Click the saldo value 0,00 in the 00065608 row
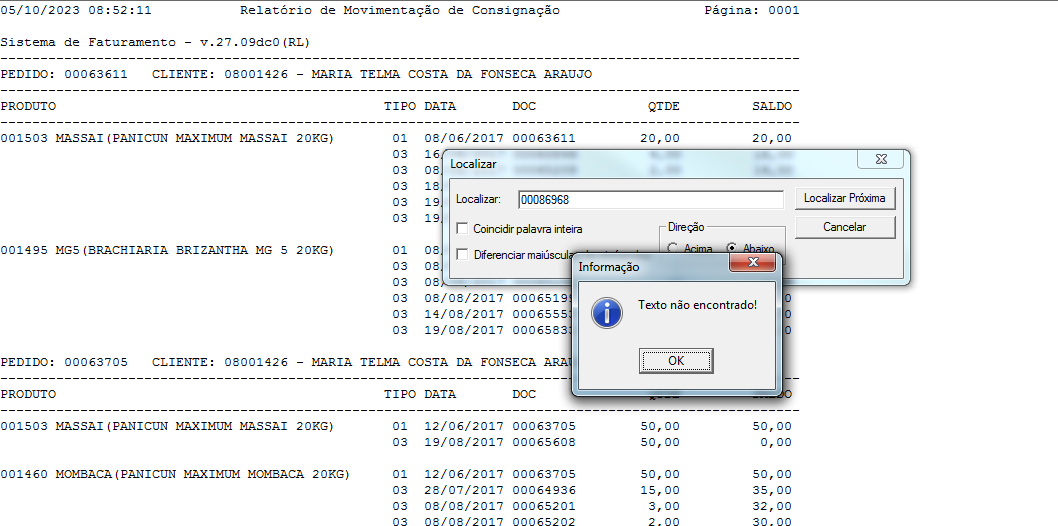1058x526 pixels. pyautogui.click(x=776, y=442)
